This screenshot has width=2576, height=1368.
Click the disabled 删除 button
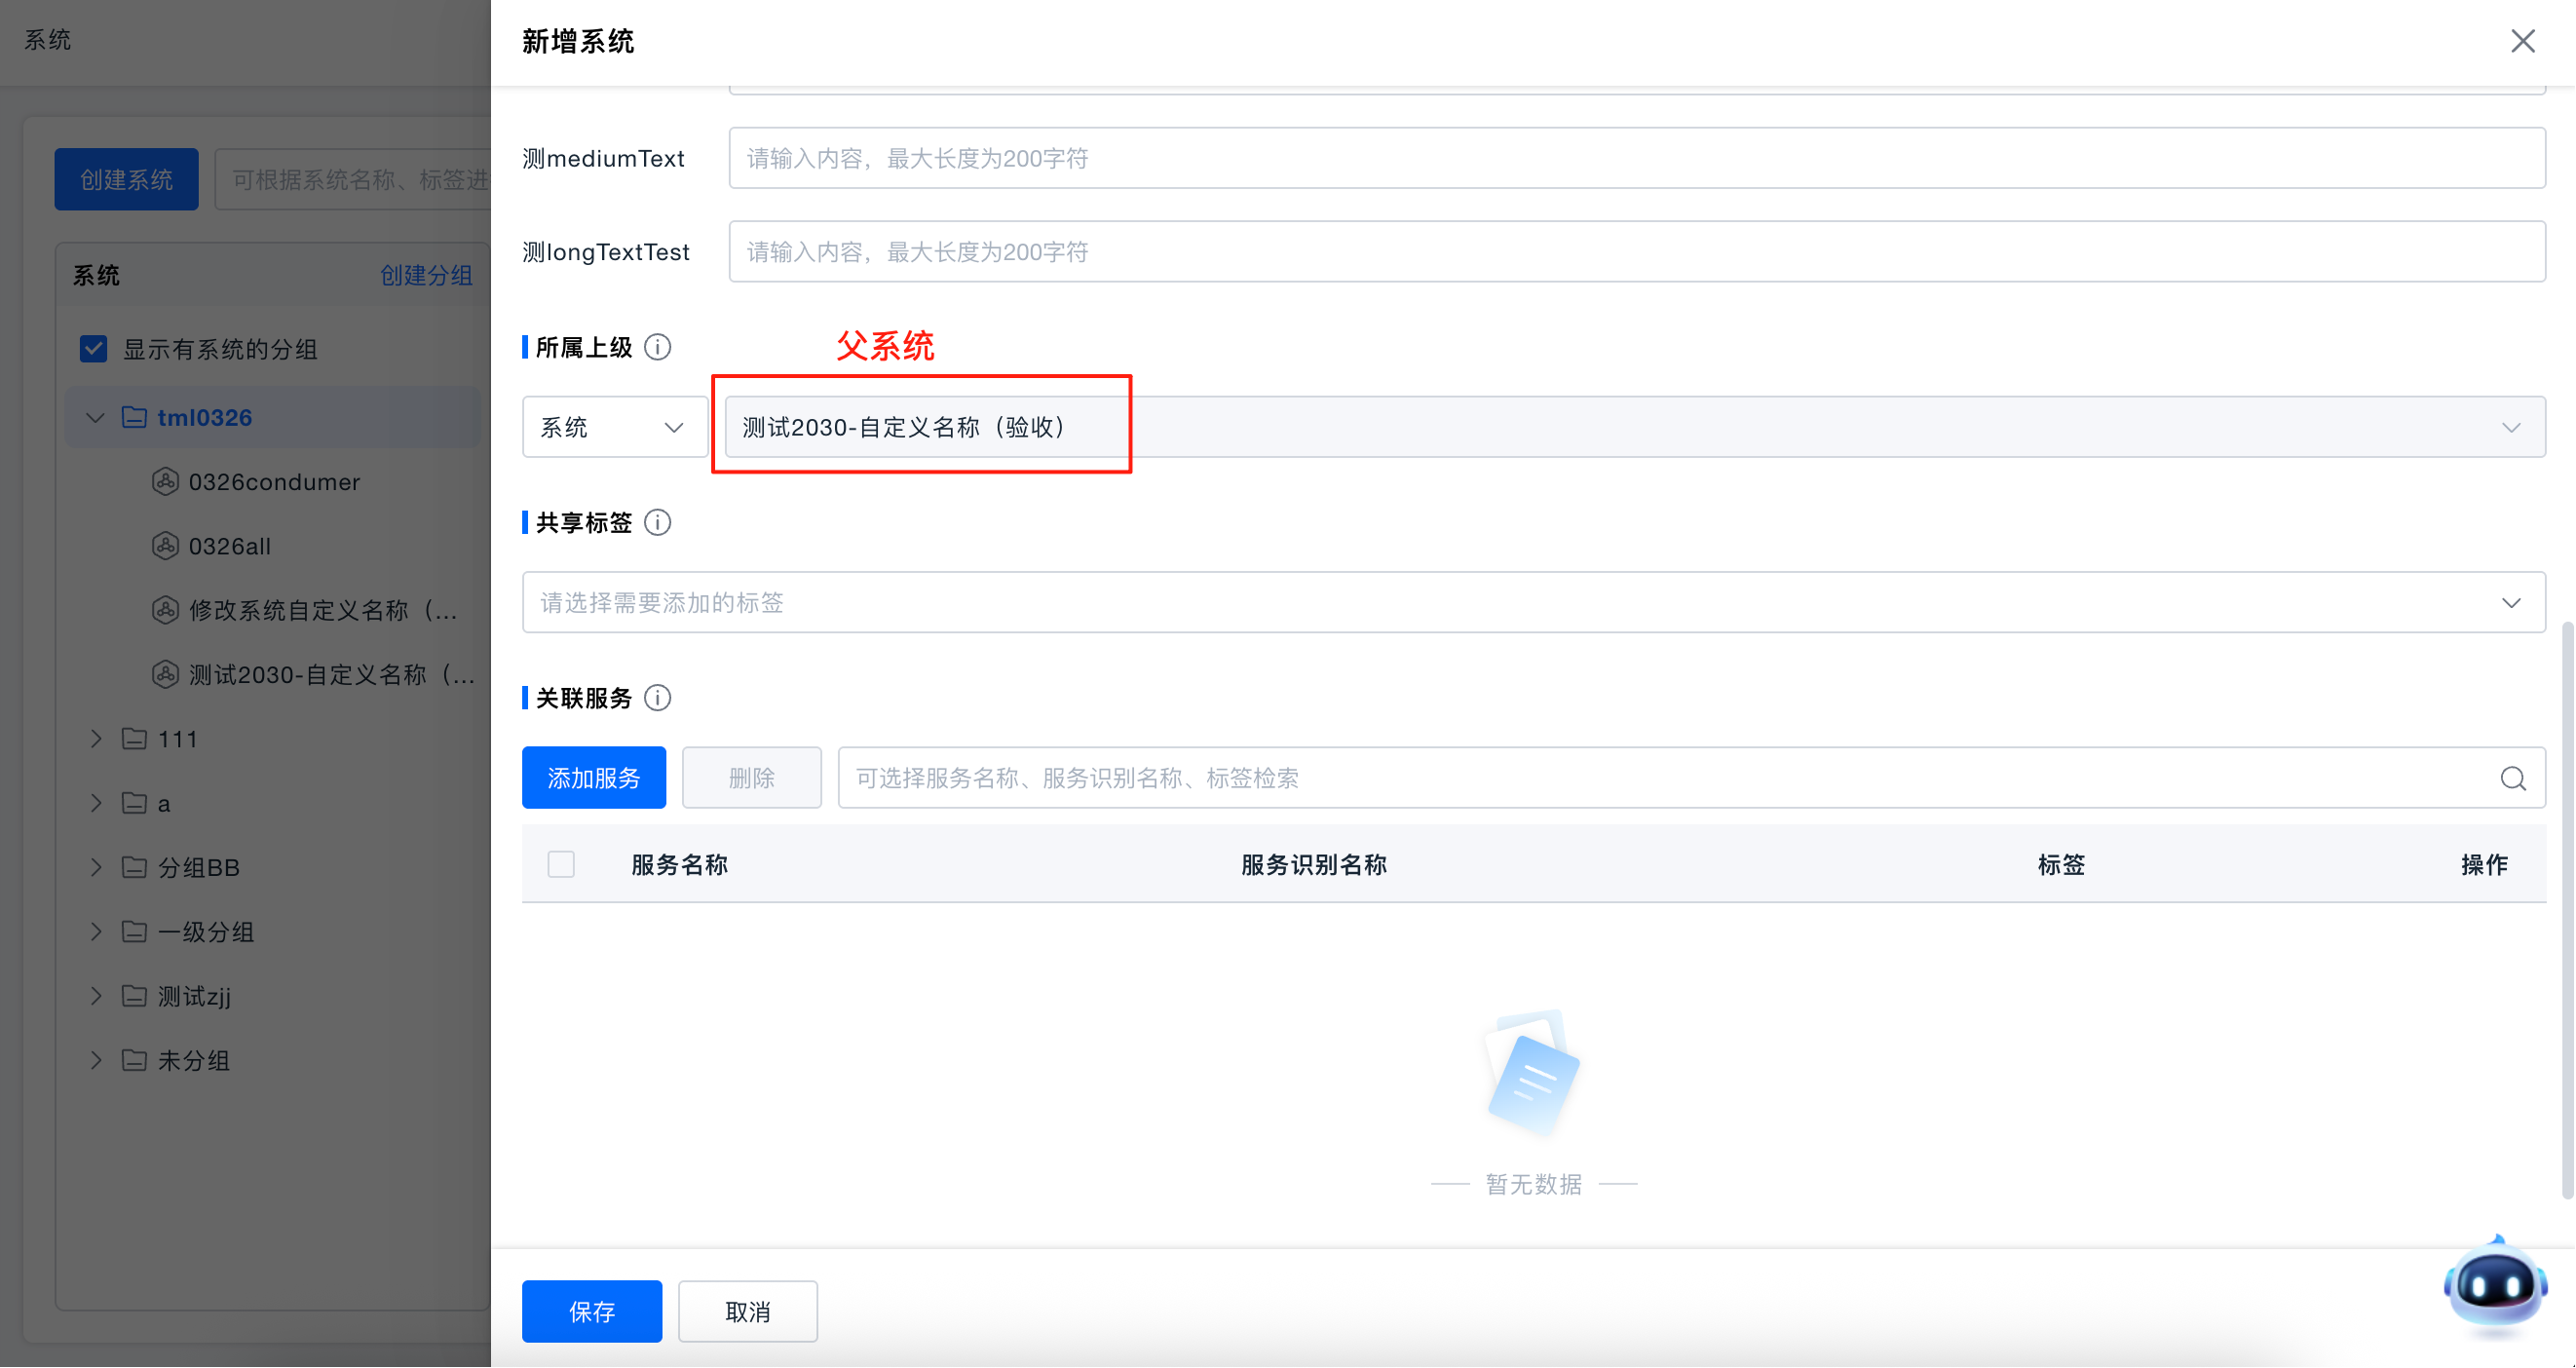pos(751,778)
